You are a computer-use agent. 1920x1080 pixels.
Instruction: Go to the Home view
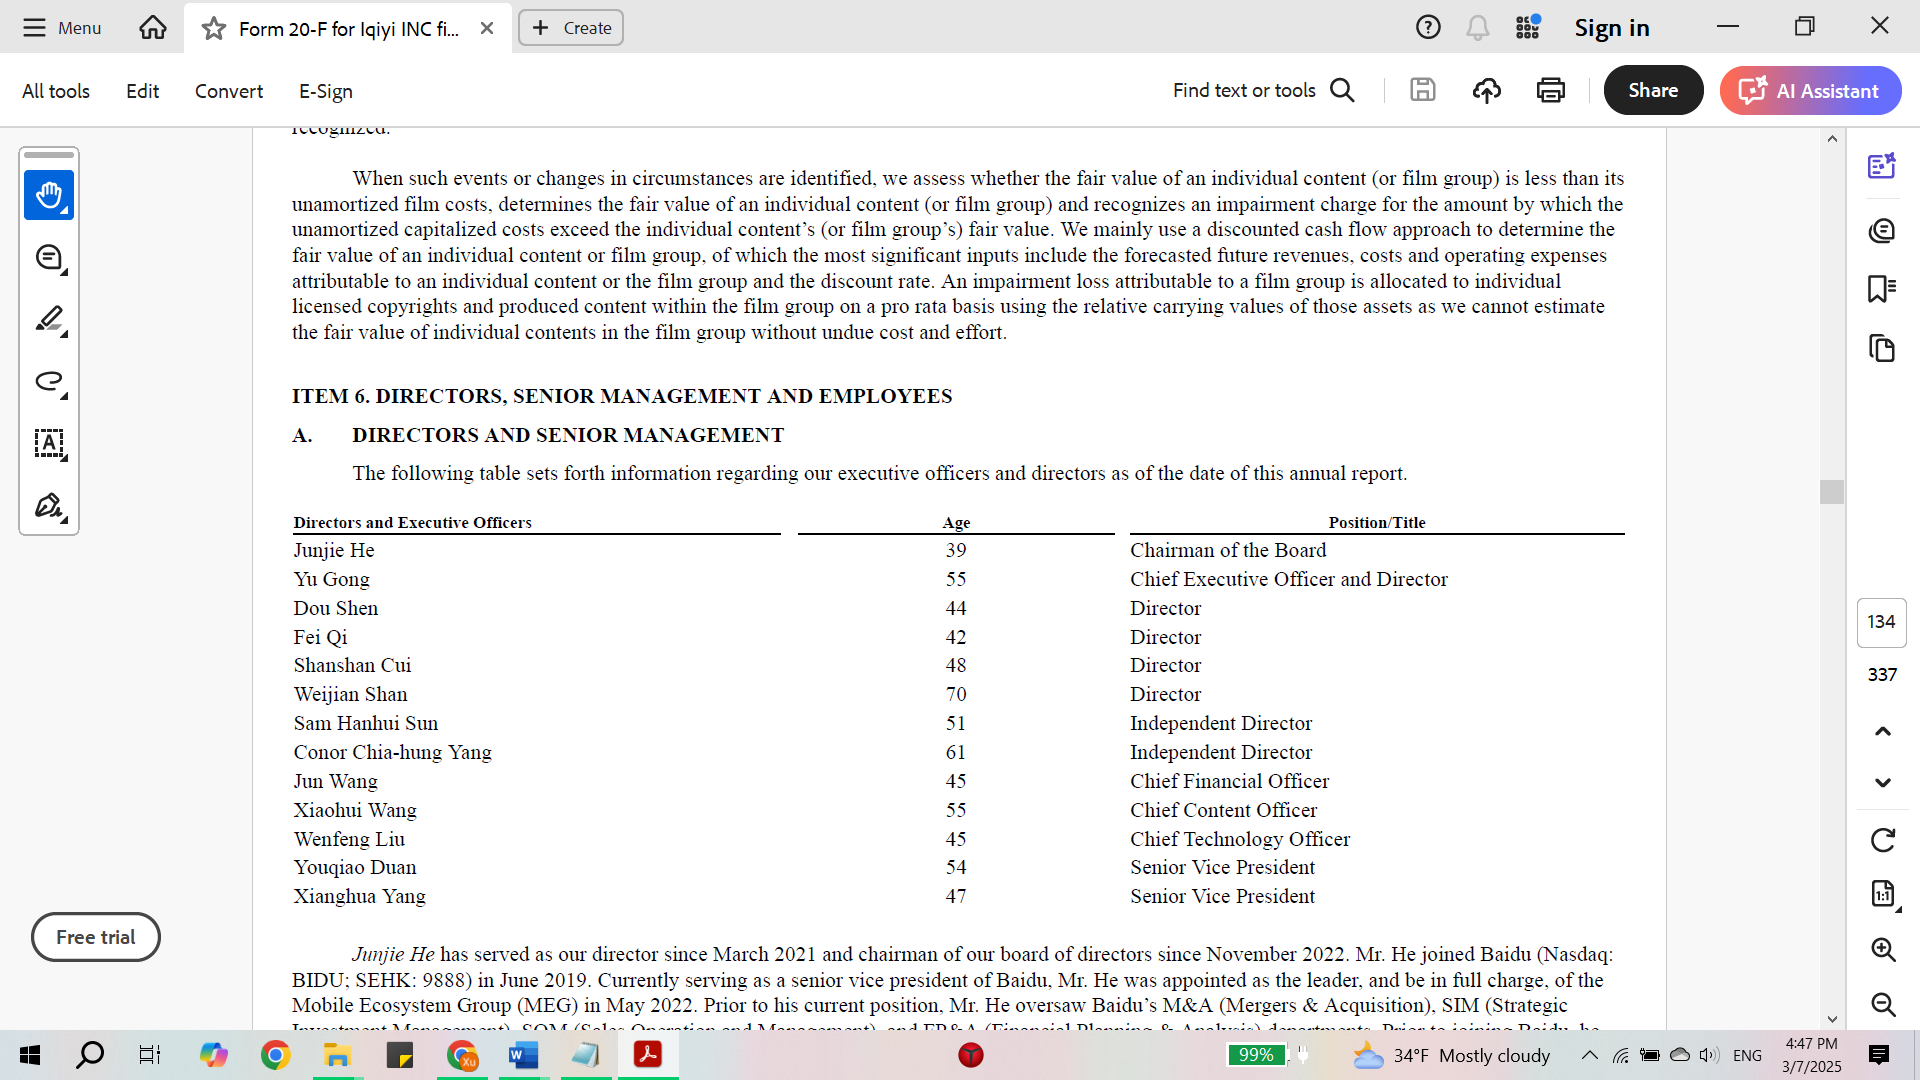(153, 27)
